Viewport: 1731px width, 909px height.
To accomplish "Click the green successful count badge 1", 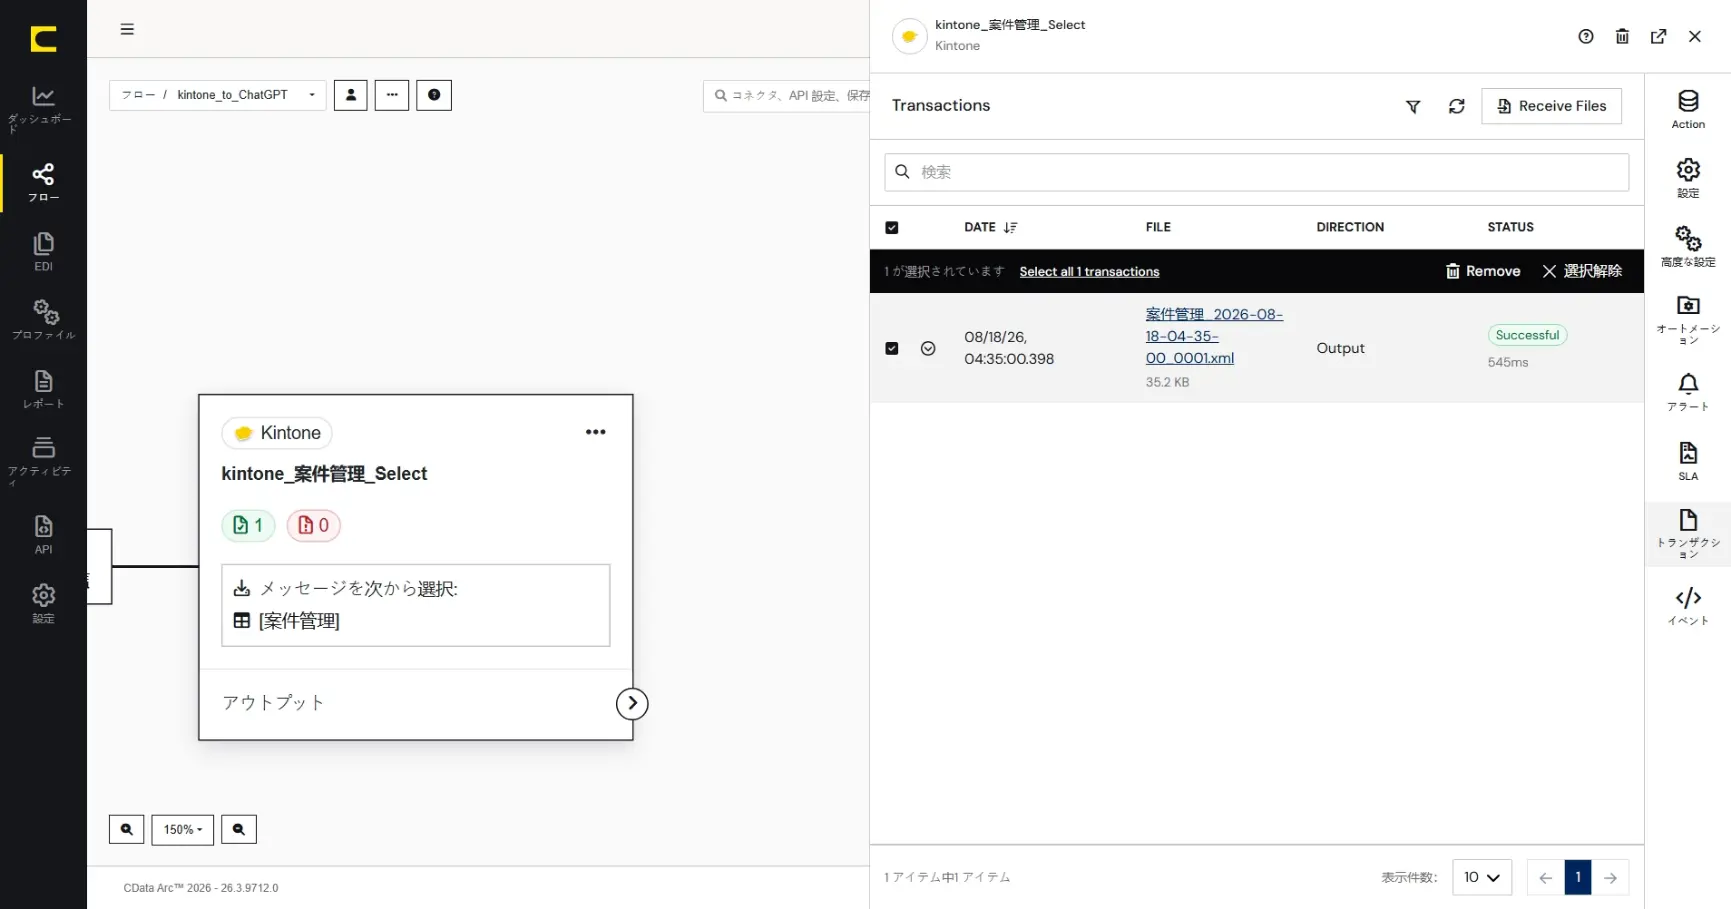I will [x=248, y=525].
